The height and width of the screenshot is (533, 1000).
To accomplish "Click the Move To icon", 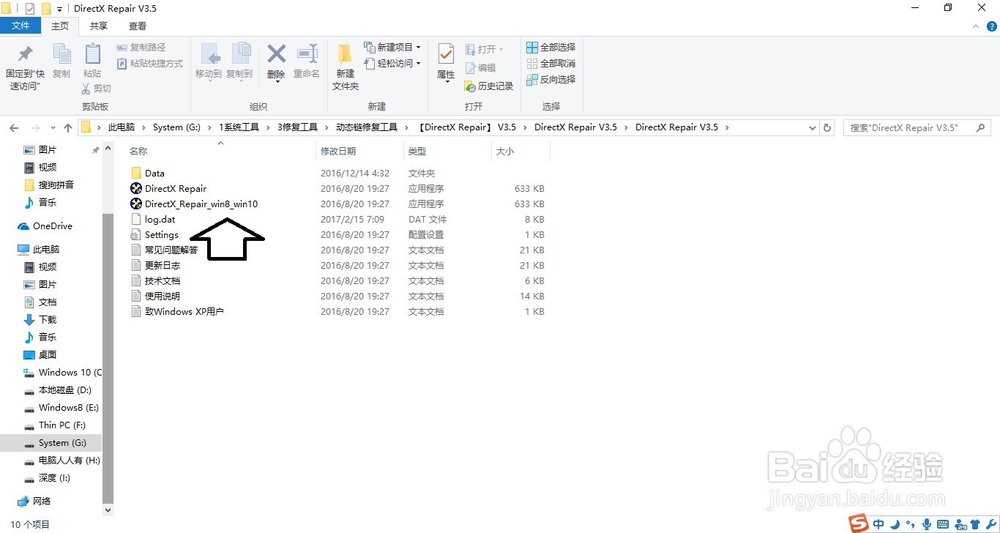I will click(x=209, y=54).
